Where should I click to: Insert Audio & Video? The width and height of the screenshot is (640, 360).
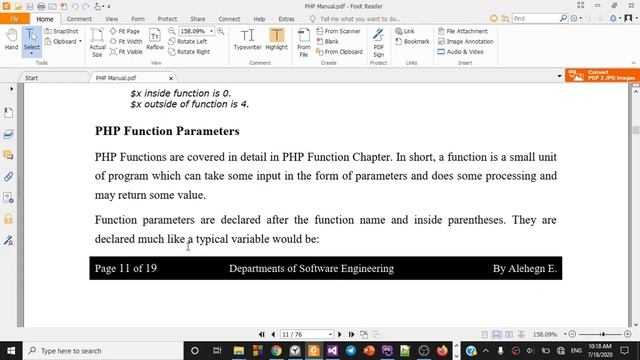460,52
